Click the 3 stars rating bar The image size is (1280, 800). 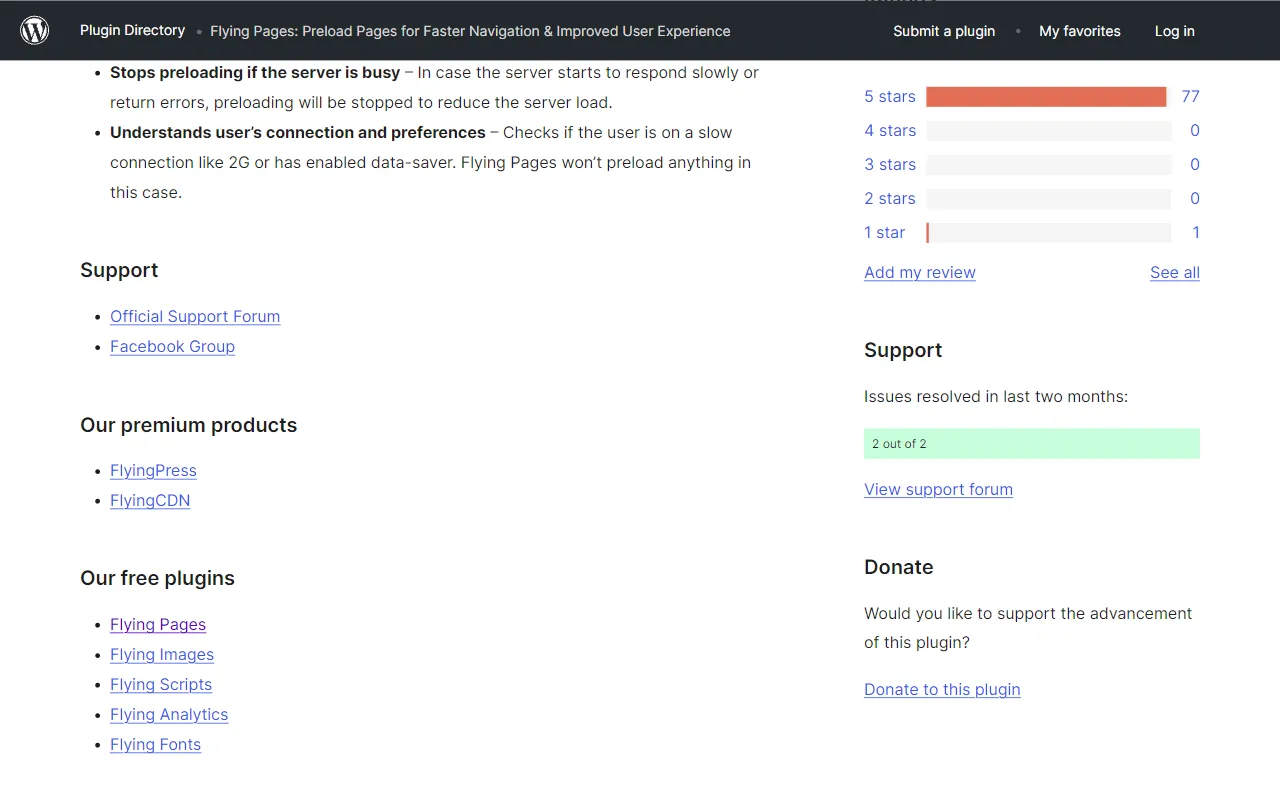[x=1048, y=164]
